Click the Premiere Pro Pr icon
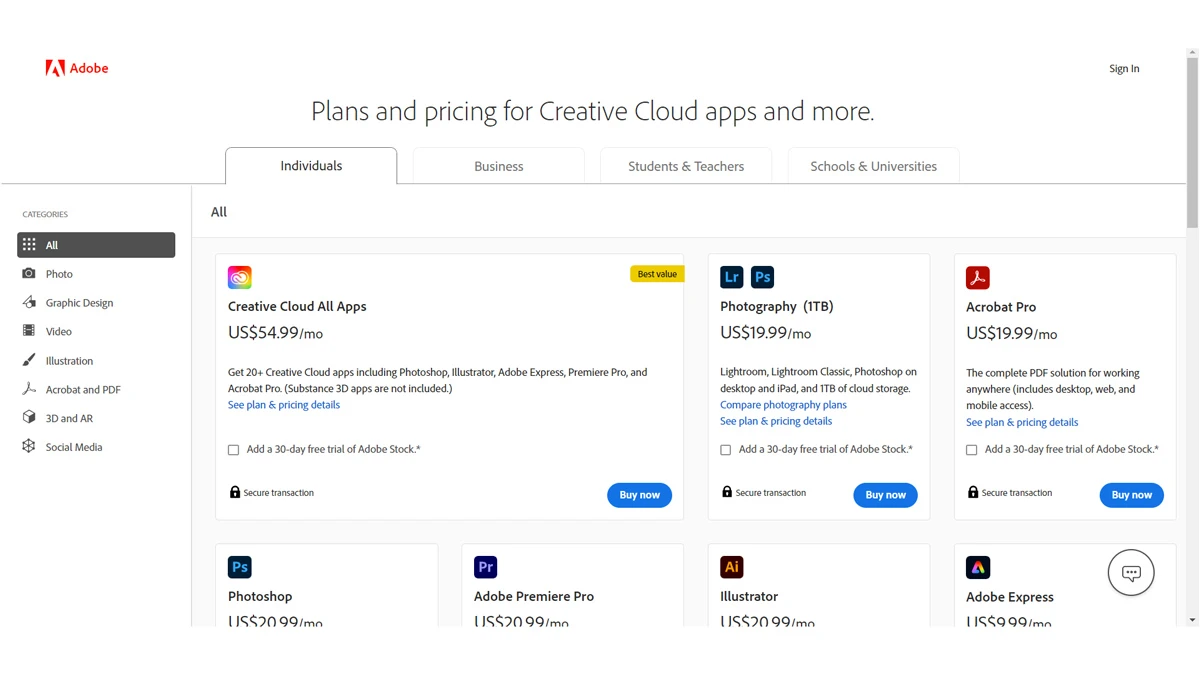 [x=486, y=567]
